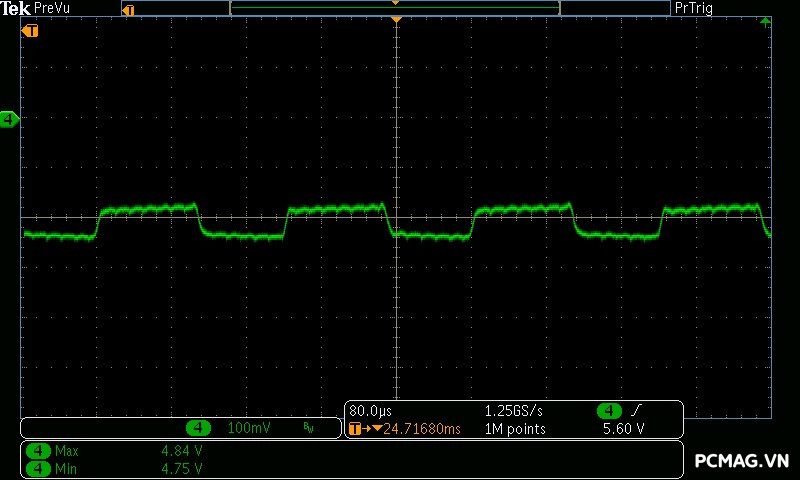Select the PreVu acquisition status label
This screenshot has width=800, height=480.
point(51,8)
